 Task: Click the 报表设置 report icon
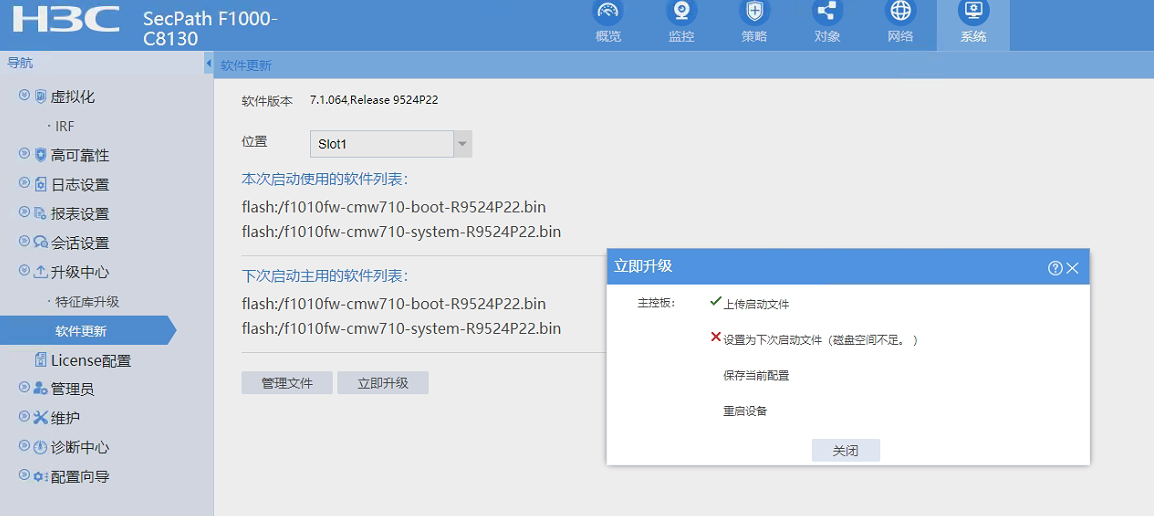(x=40, y=213)
